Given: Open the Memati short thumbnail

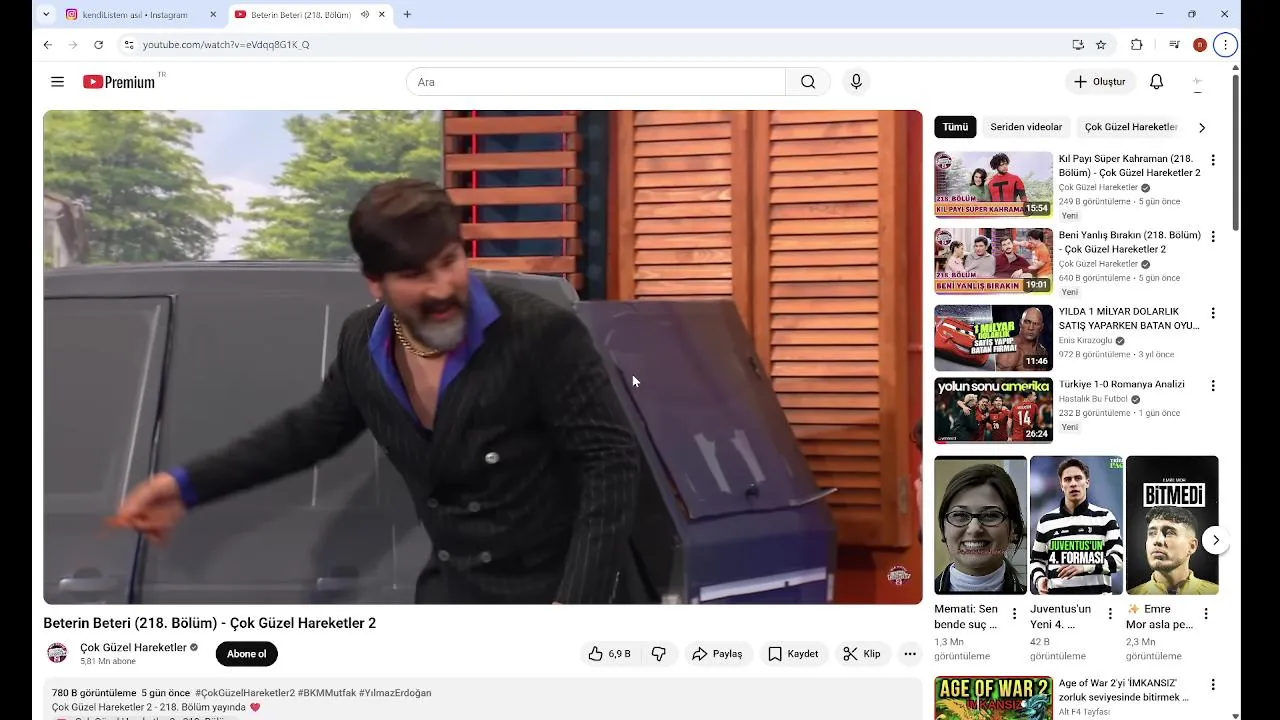Looking at the screenshot, I should (980, 525).
